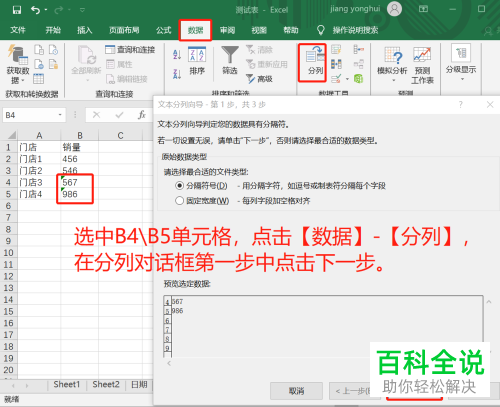Click cell containing 销量
Image resolution: width=500 pixels, height=407 pixels.
(80, 147)
